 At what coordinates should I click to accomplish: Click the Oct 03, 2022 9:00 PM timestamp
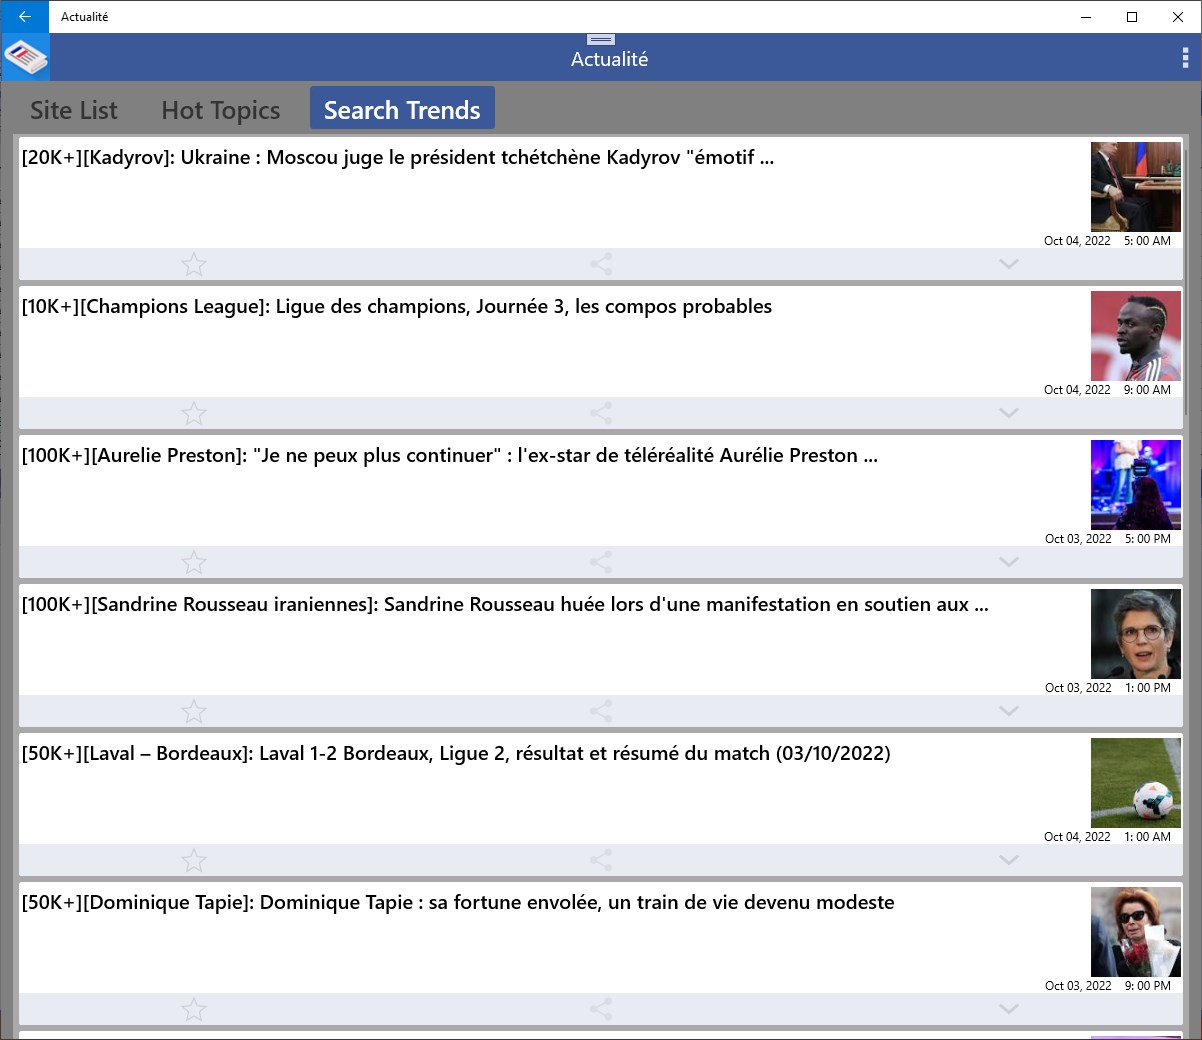(x=1108, y=986)
